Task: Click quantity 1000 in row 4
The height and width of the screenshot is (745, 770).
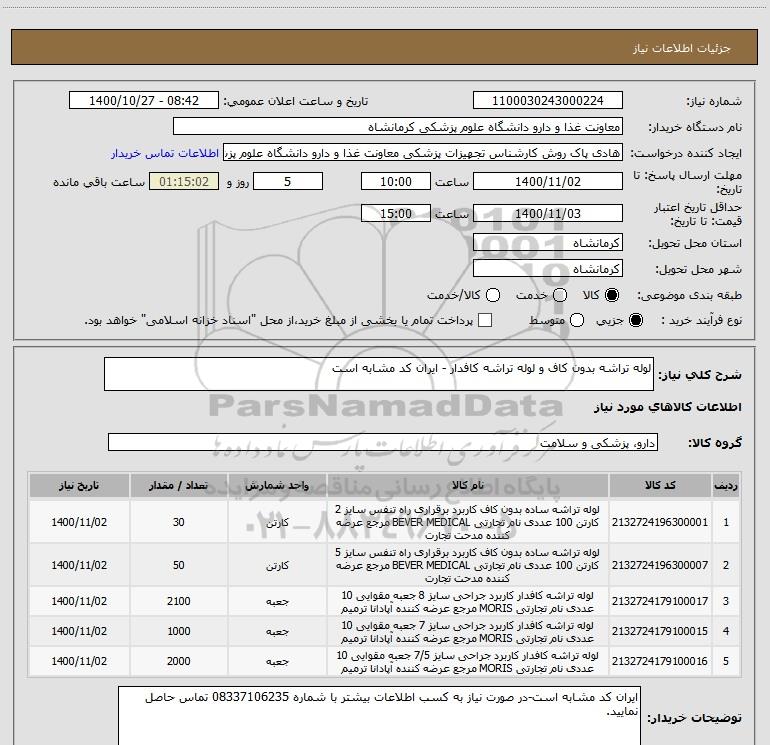Action: point(179,631)
